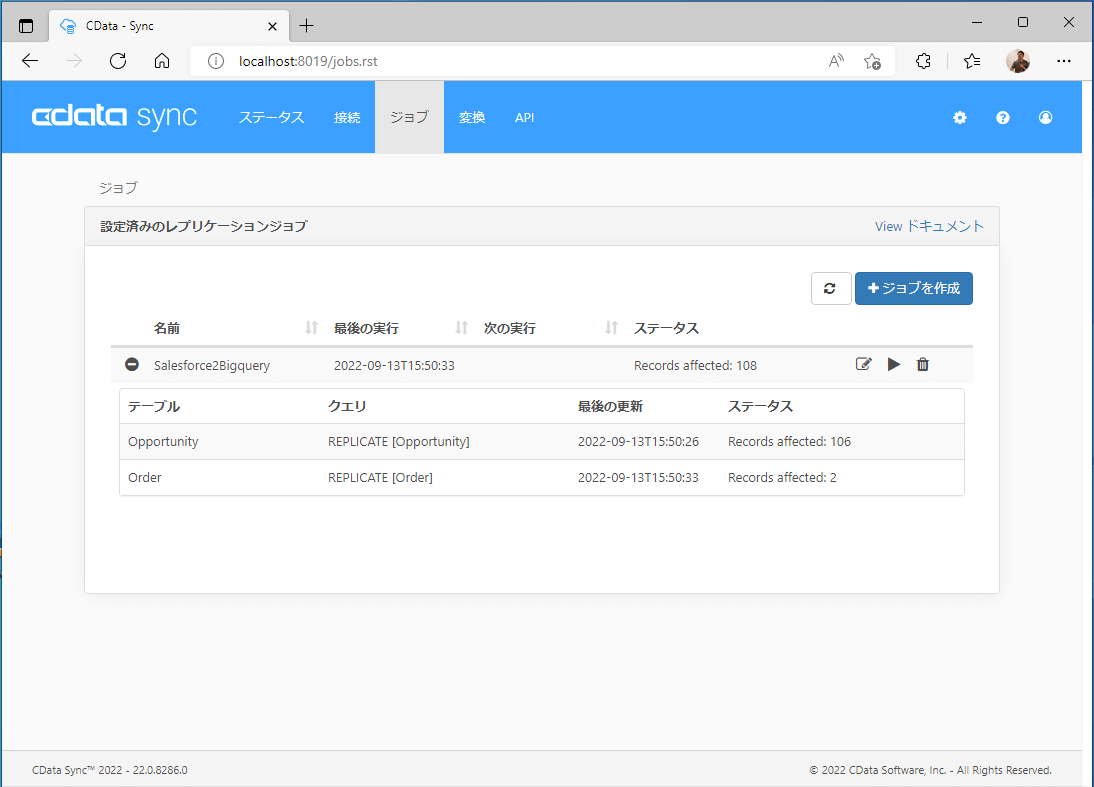Edit the Salesforce2Bigquery job
Image resolution: width=1094 pixels, height=787 pixels.
point(863,365)
